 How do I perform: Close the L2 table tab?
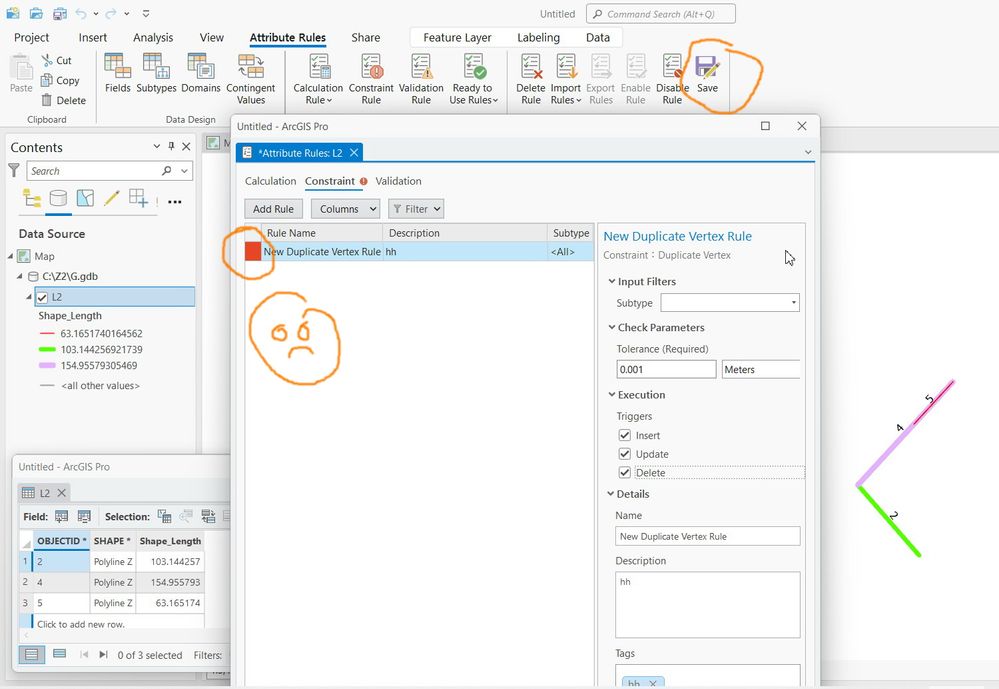click(62, 493)
